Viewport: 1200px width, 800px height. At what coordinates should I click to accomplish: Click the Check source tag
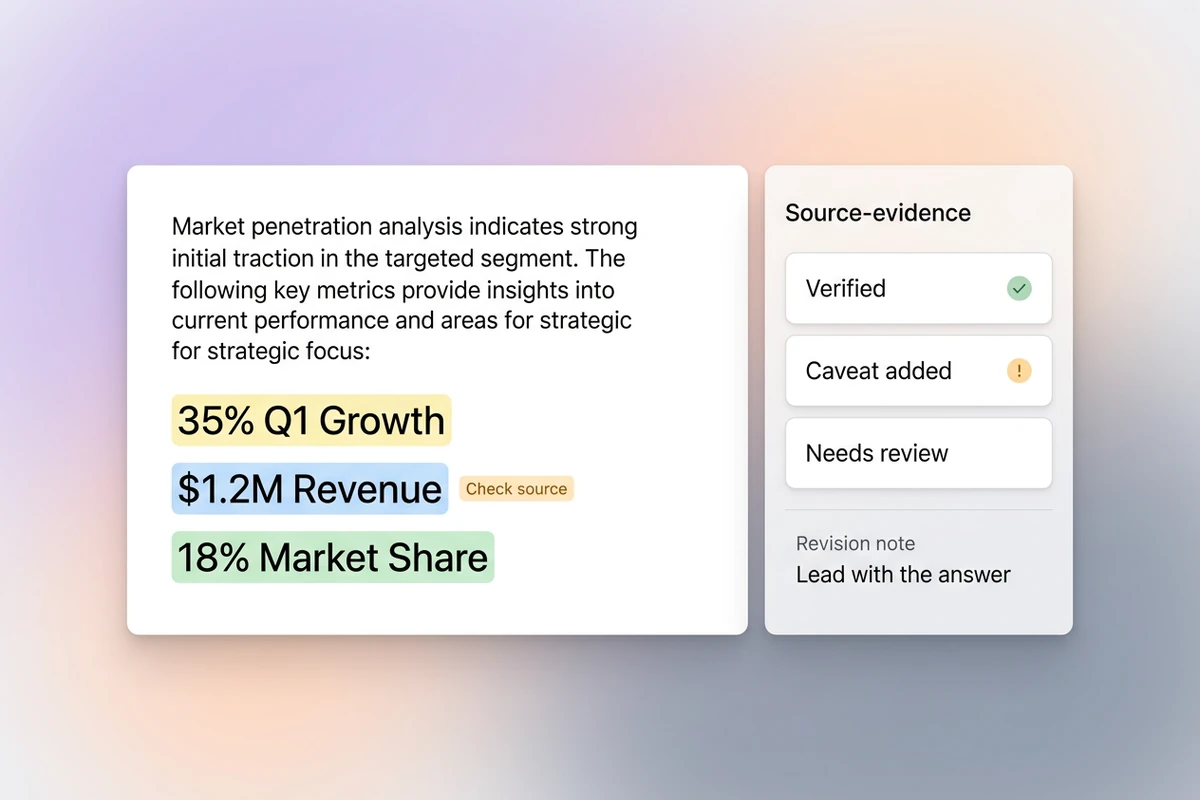(x=516, y=489)
